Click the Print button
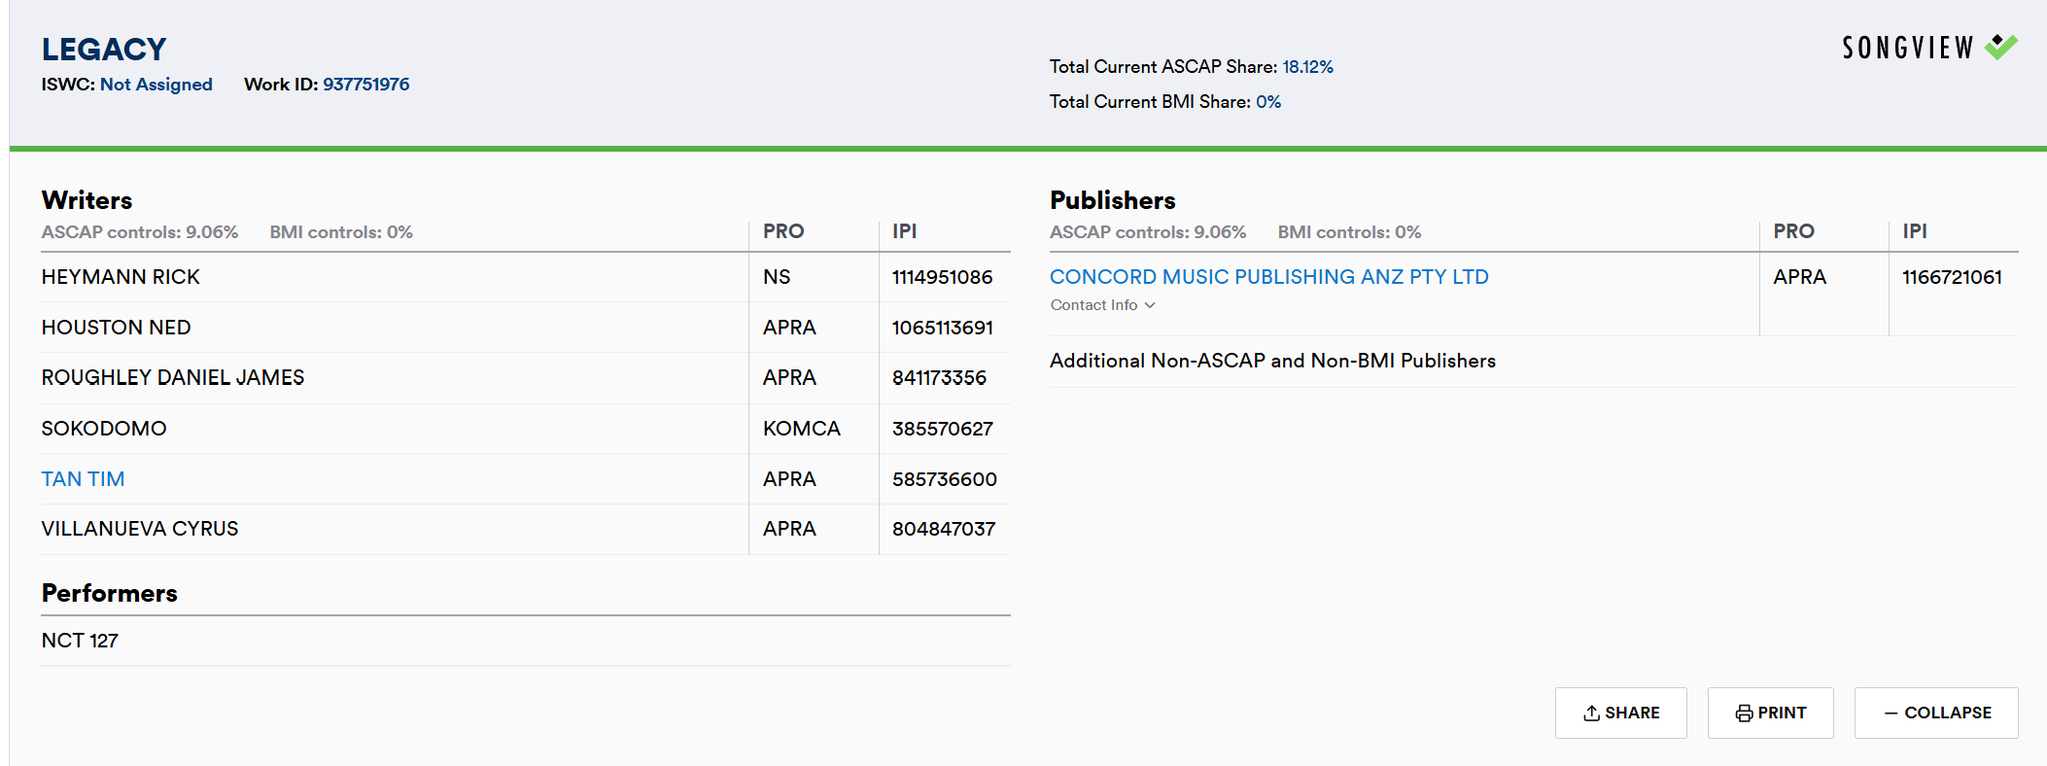 pos(1770,713)
